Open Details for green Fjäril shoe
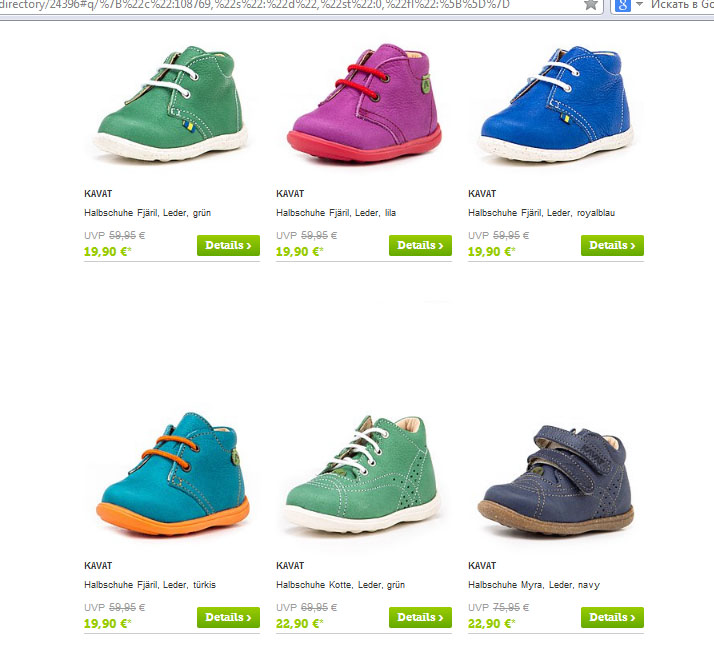Screen dimensions: 714x649 (x=228, y=245)
